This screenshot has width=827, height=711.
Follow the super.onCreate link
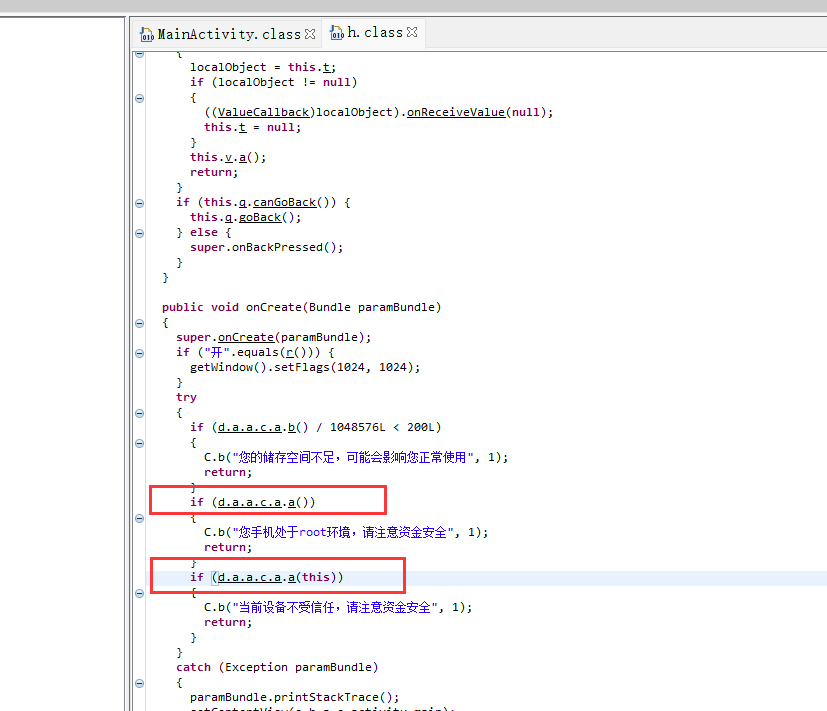point(246,337)
